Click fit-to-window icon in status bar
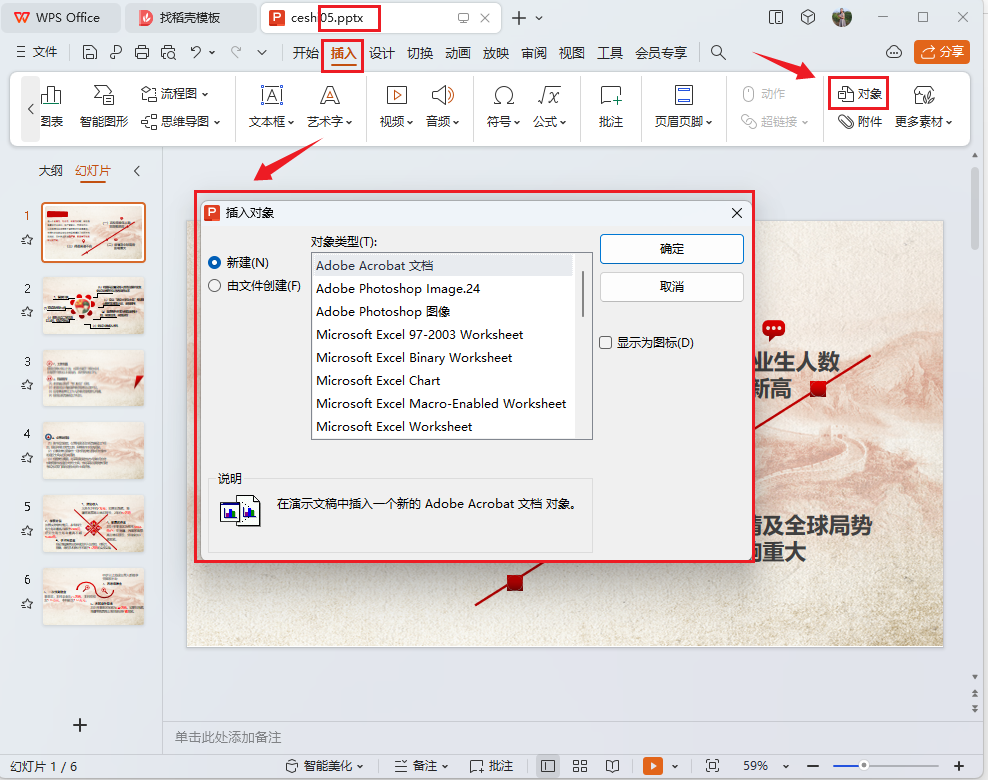This screenshot has width=988, height=780. (713, 766)
